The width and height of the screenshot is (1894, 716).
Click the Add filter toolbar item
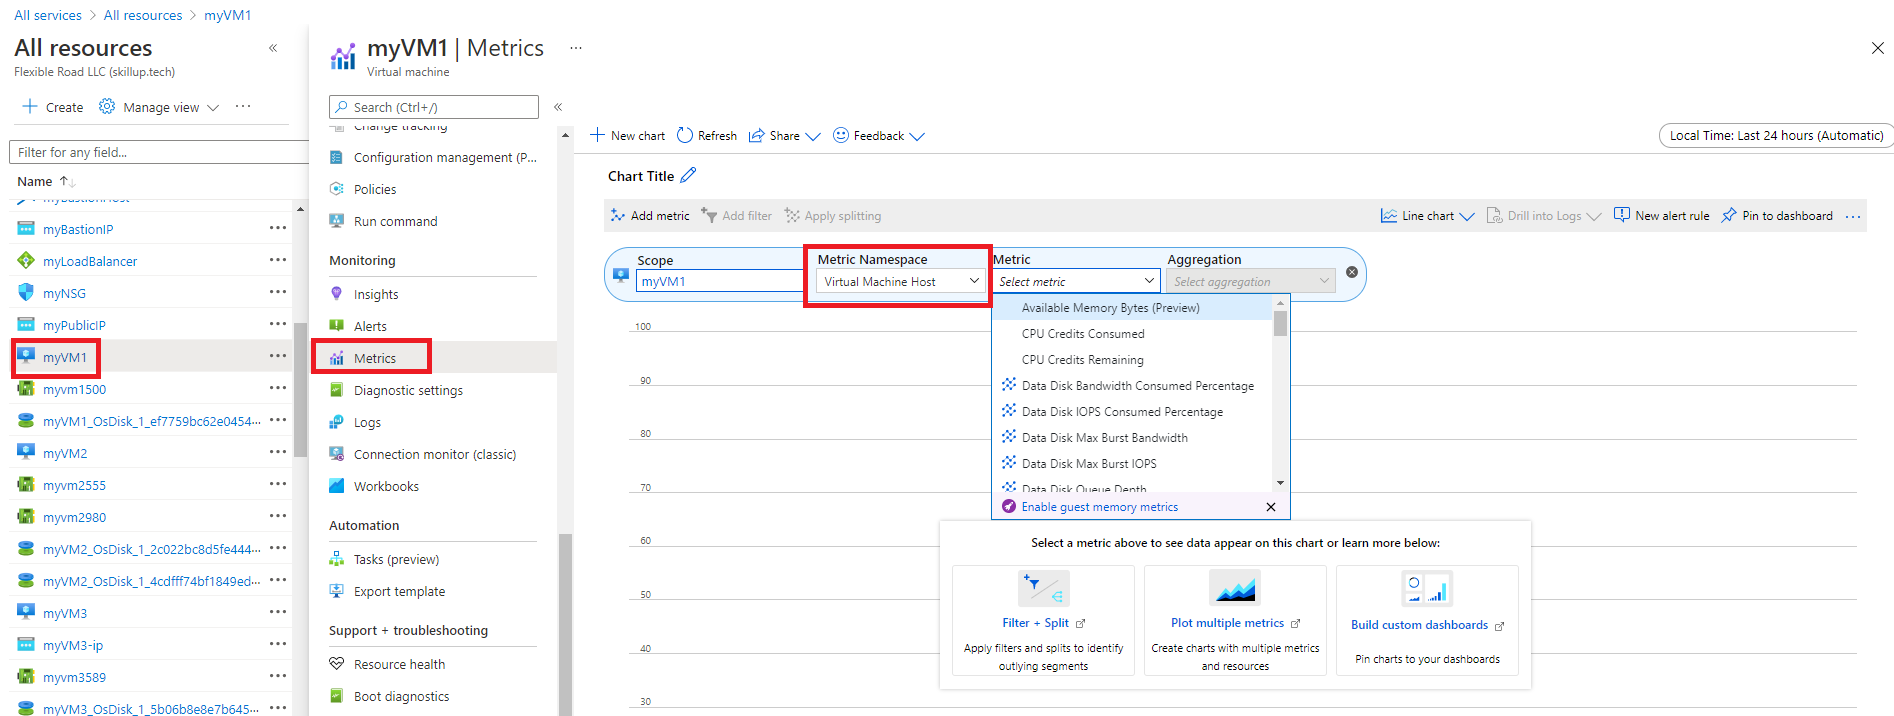[737, 216]
